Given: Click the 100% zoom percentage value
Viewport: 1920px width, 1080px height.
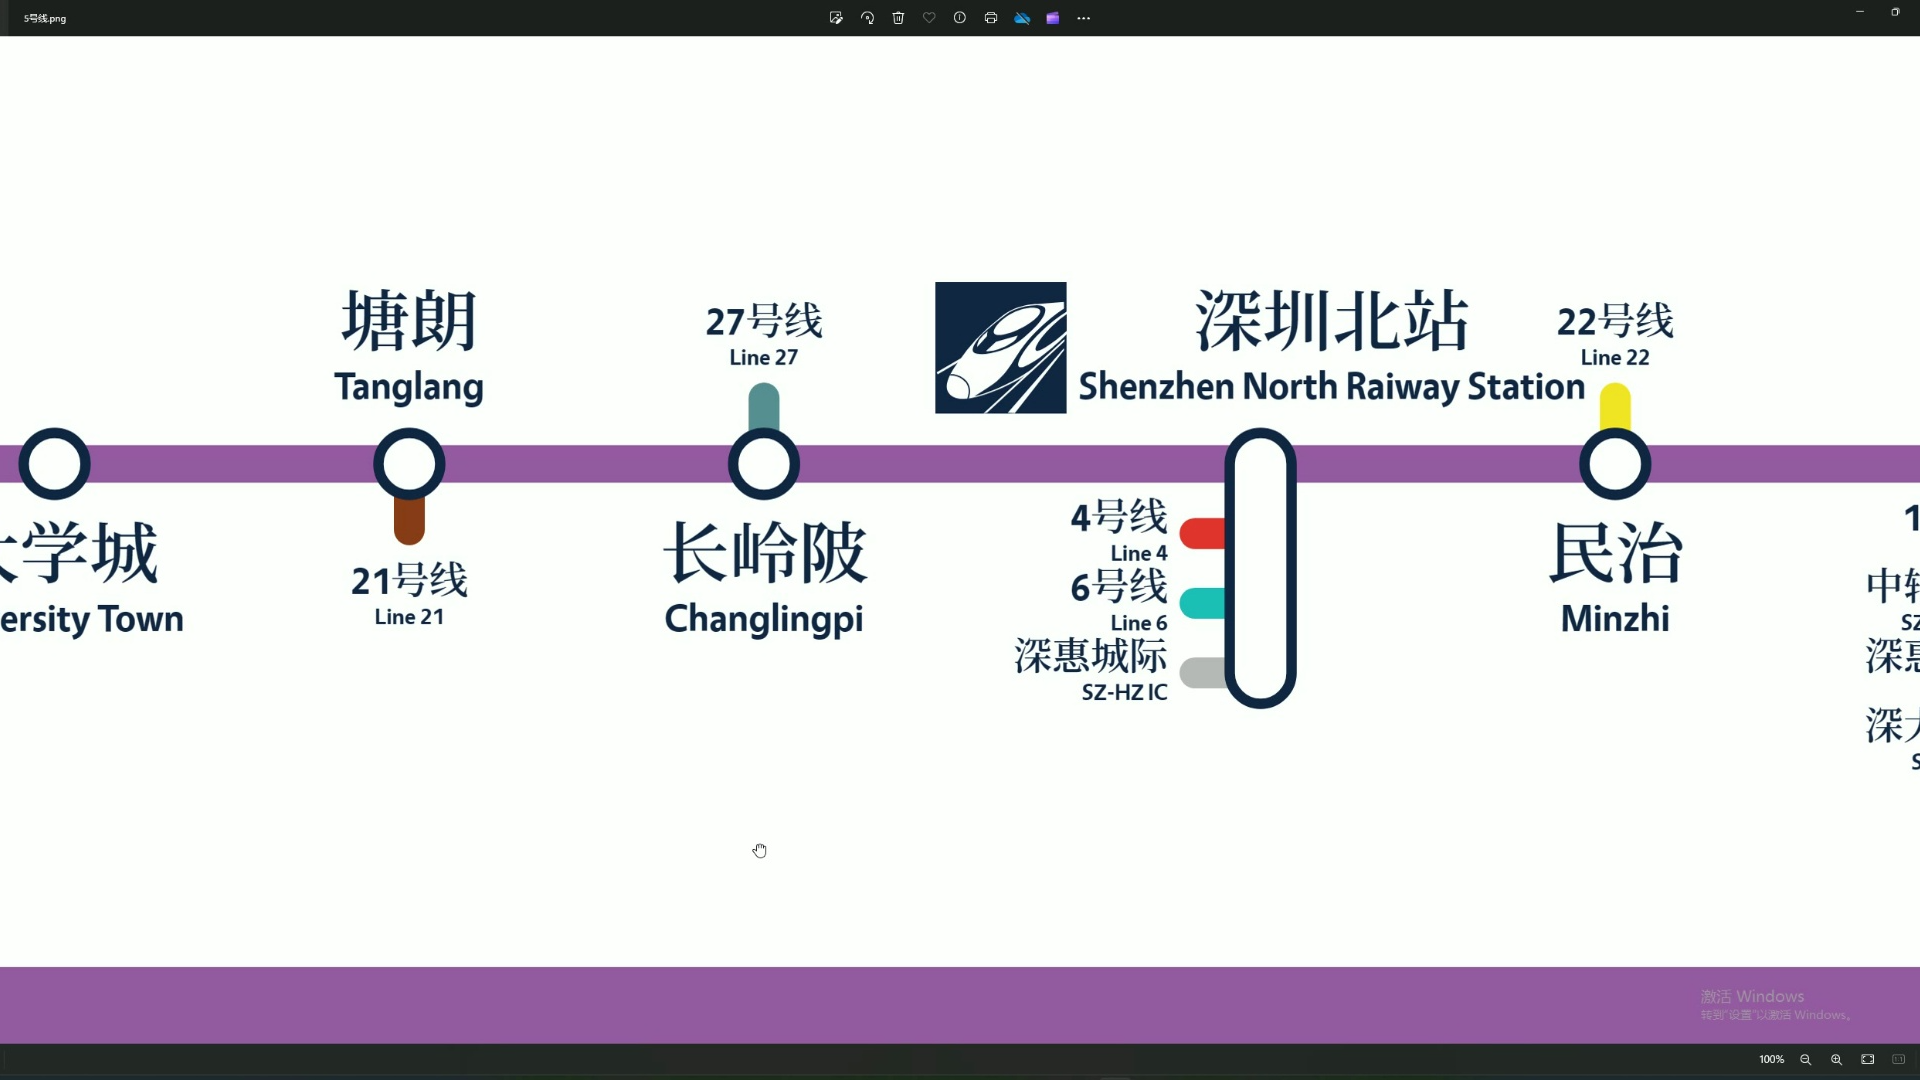Looking at the screenshot, I should click(1771, 1060).
